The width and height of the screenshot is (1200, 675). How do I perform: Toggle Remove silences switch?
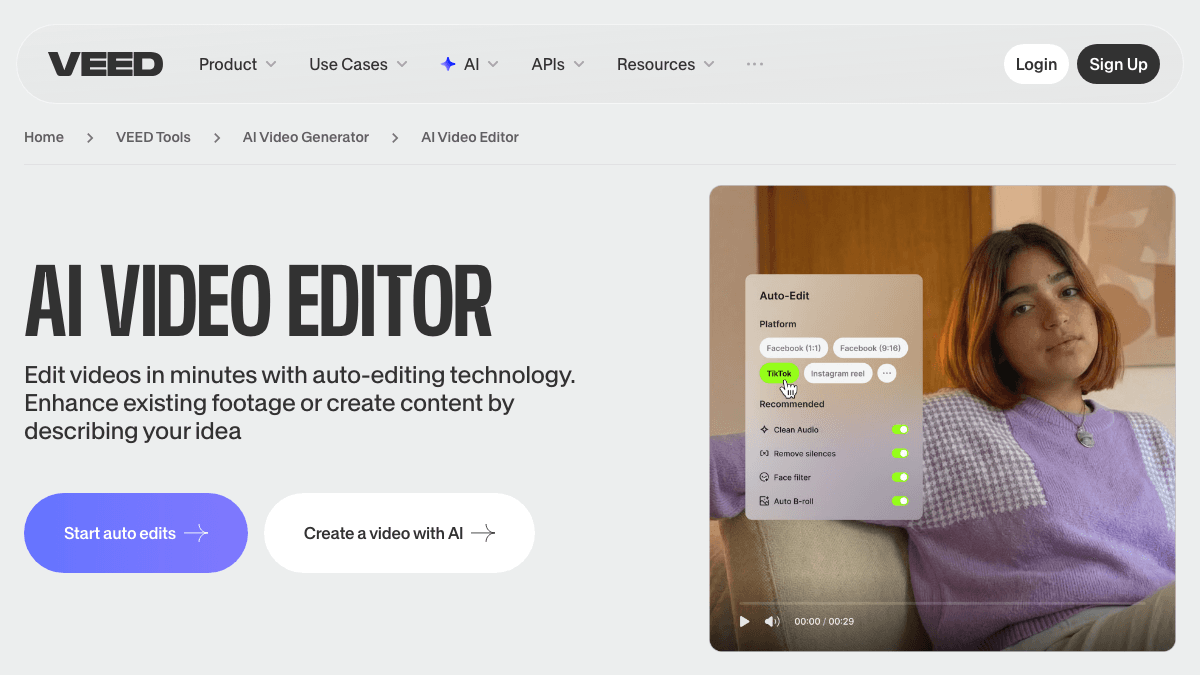[900, 453]
